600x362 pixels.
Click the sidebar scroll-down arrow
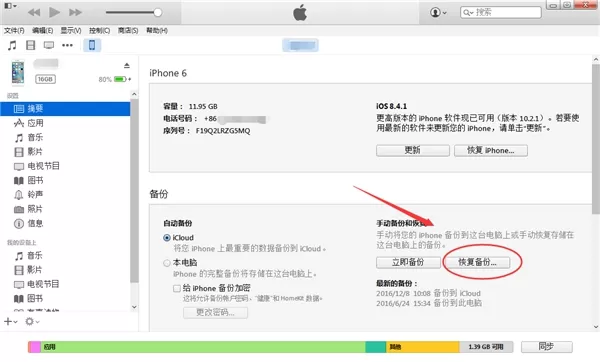[134, 307]
